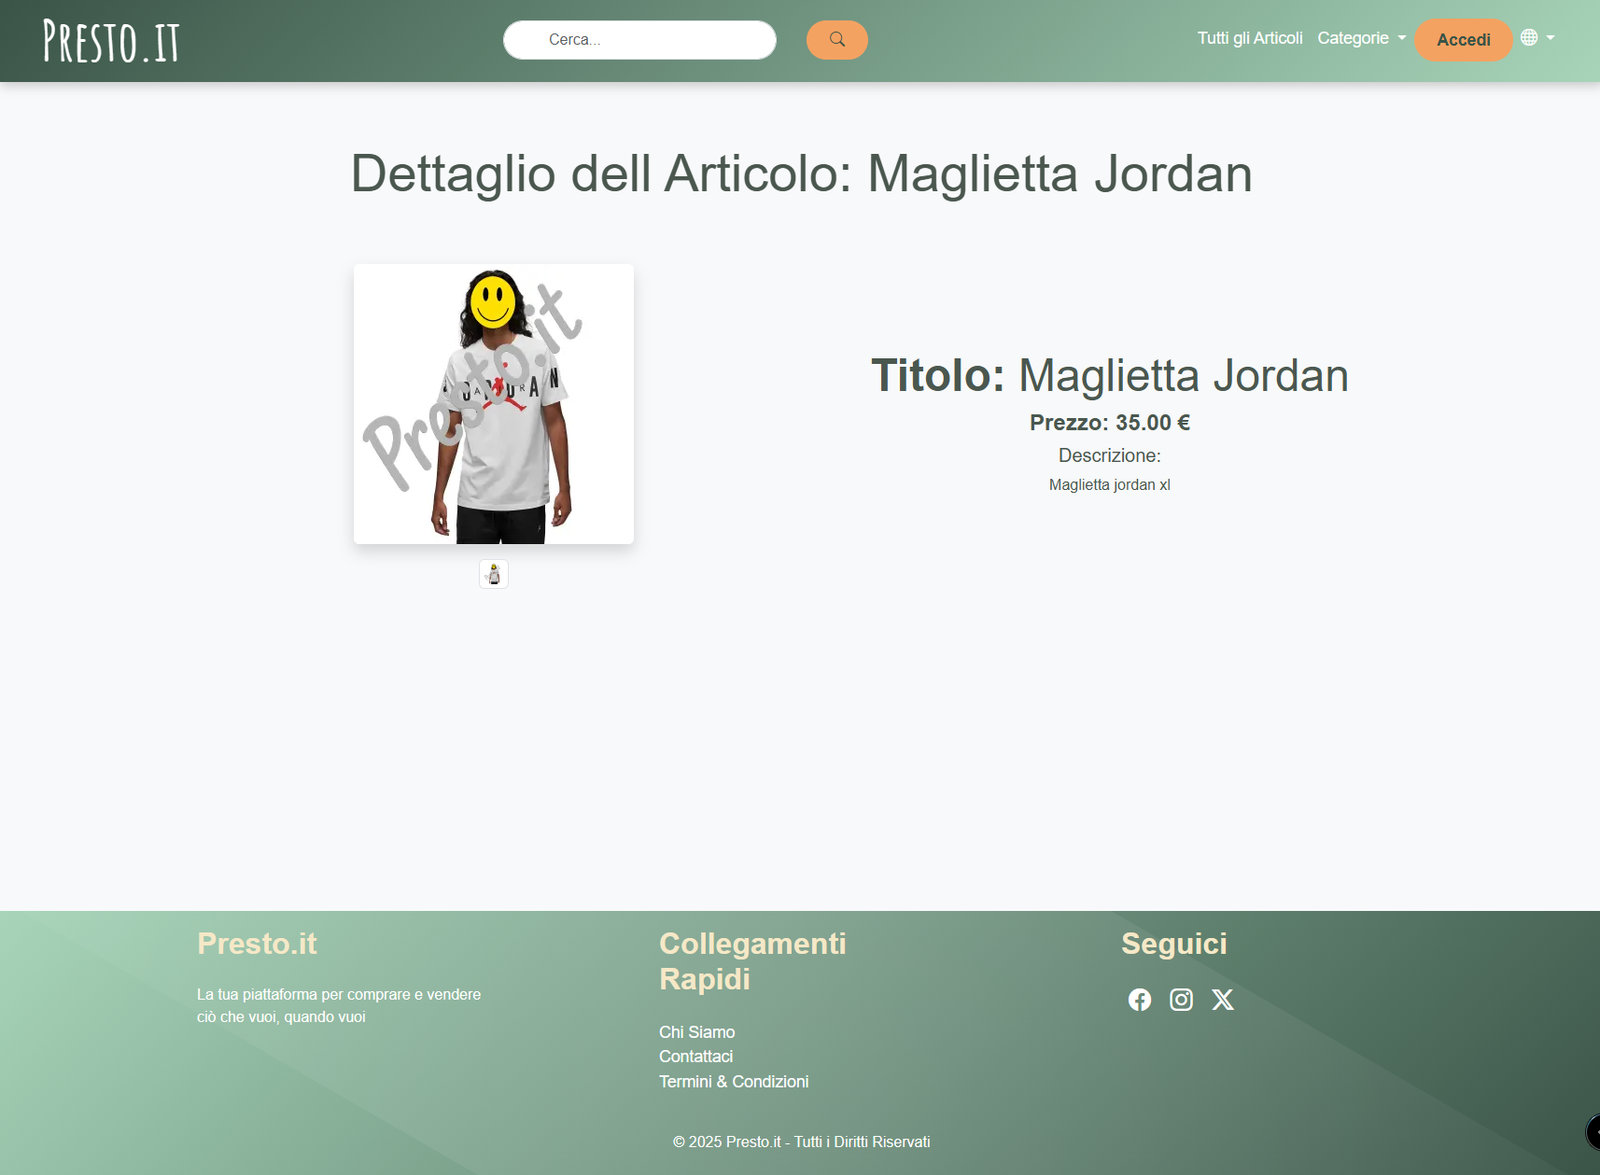The width and height of the screenshot is (1600, 1175).
Task: Click the Presto.it logo
Action: 110,40
